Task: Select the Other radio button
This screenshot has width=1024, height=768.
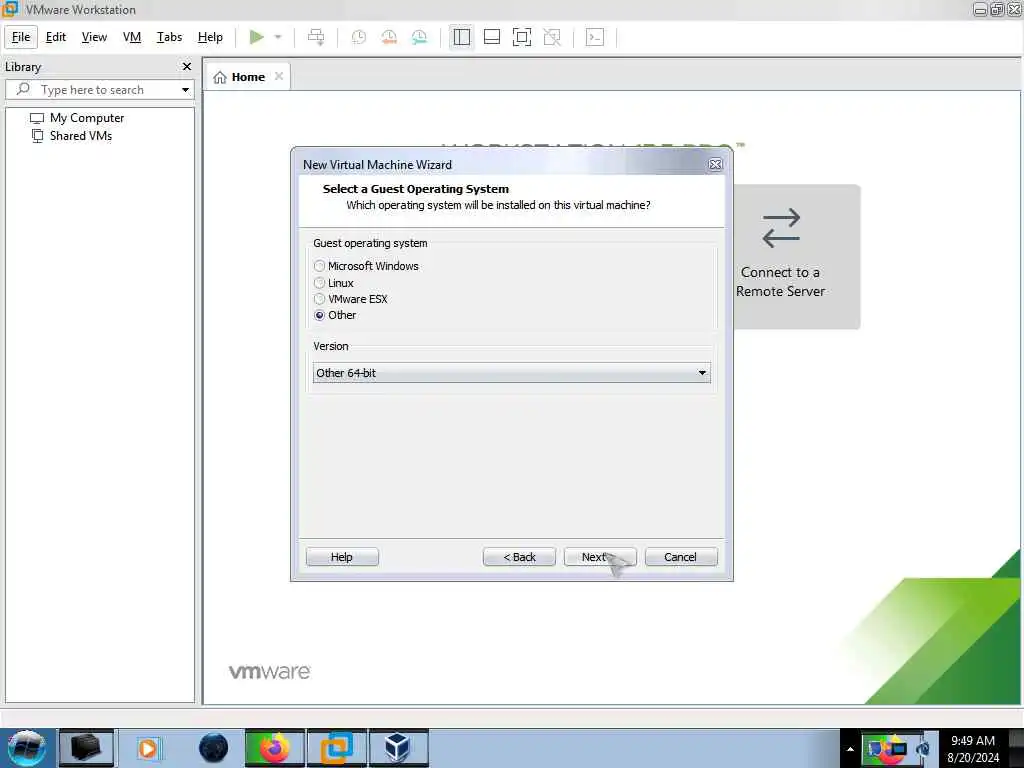Action: click(x=319, y=315)
